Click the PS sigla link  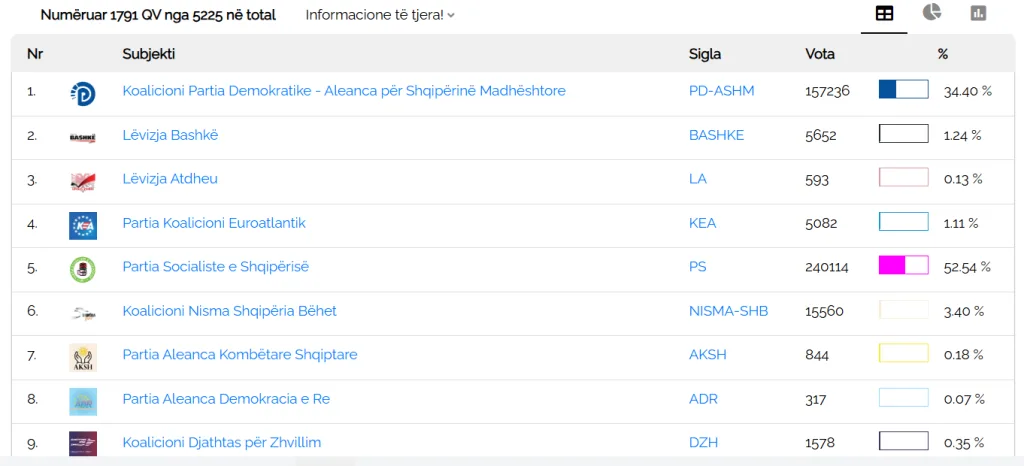tap(697, 267)
